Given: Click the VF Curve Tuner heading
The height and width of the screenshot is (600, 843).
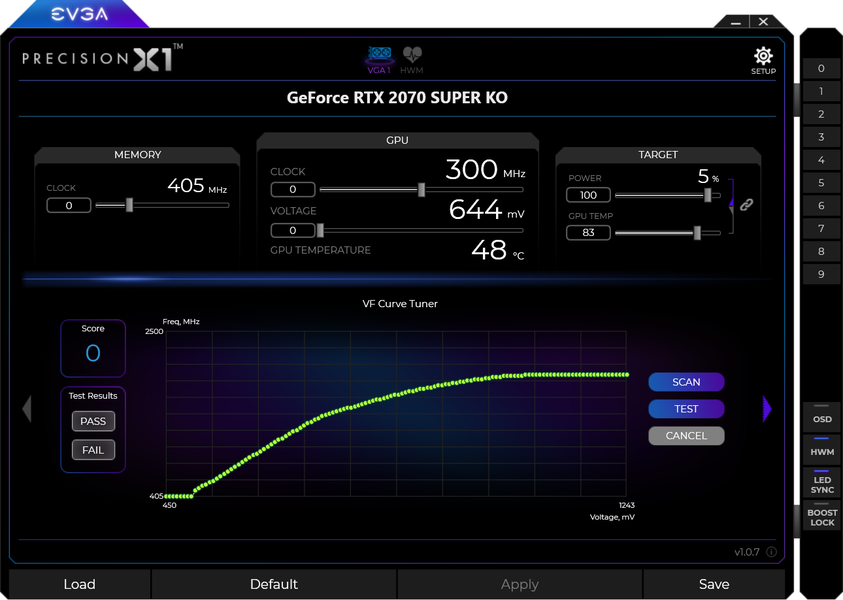Looking at the screenshot, I should (400, 304).
